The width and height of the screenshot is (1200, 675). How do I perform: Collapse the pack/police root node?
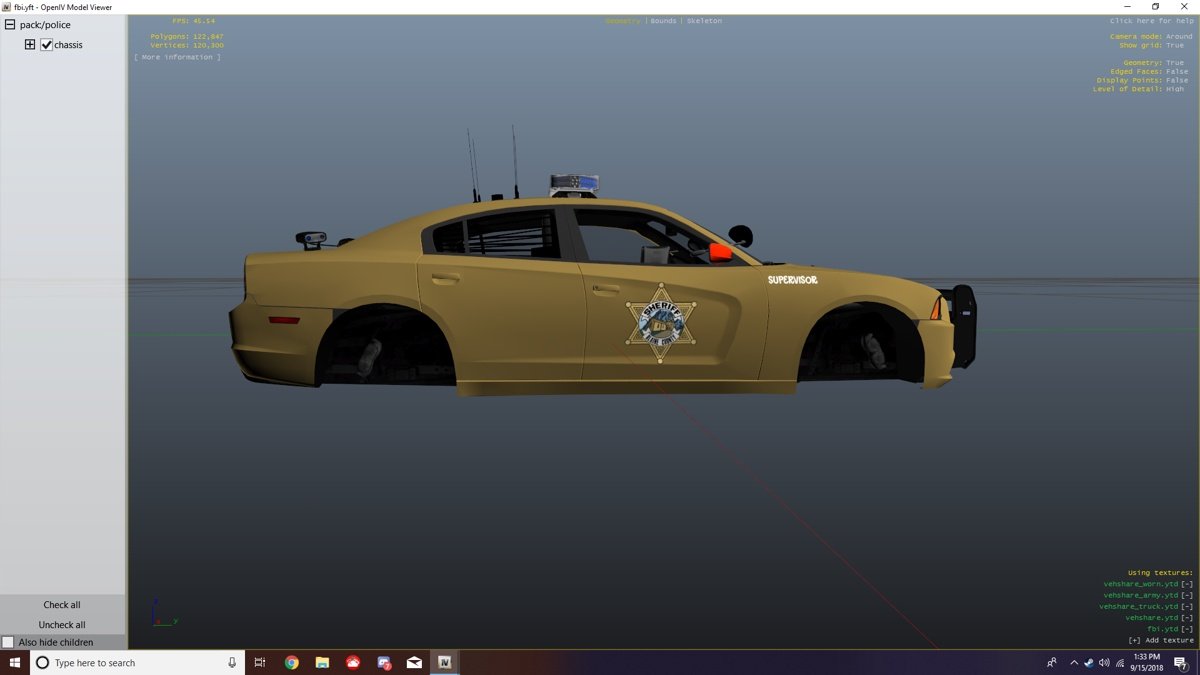(10, 25)
